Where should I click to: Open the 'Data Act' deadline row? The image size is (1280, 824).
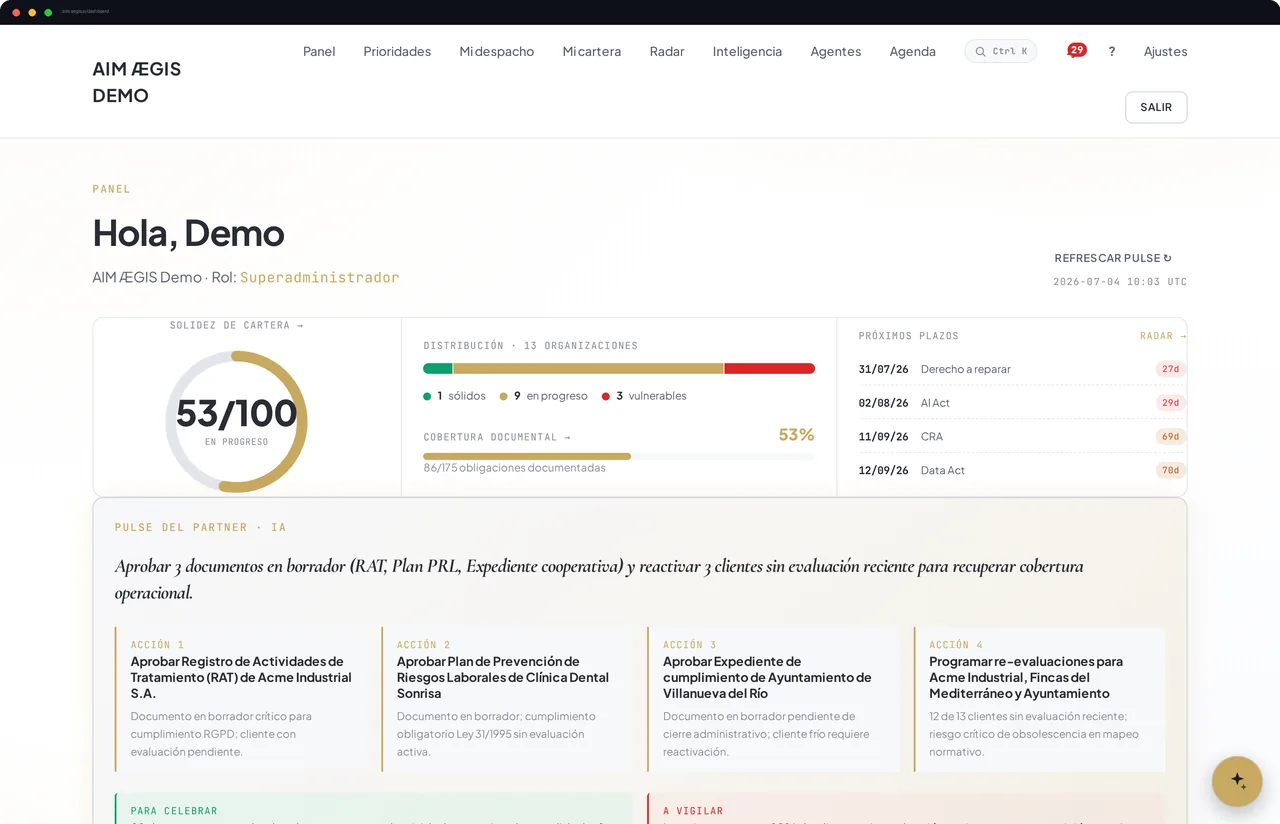click(x=1022, y=470)
